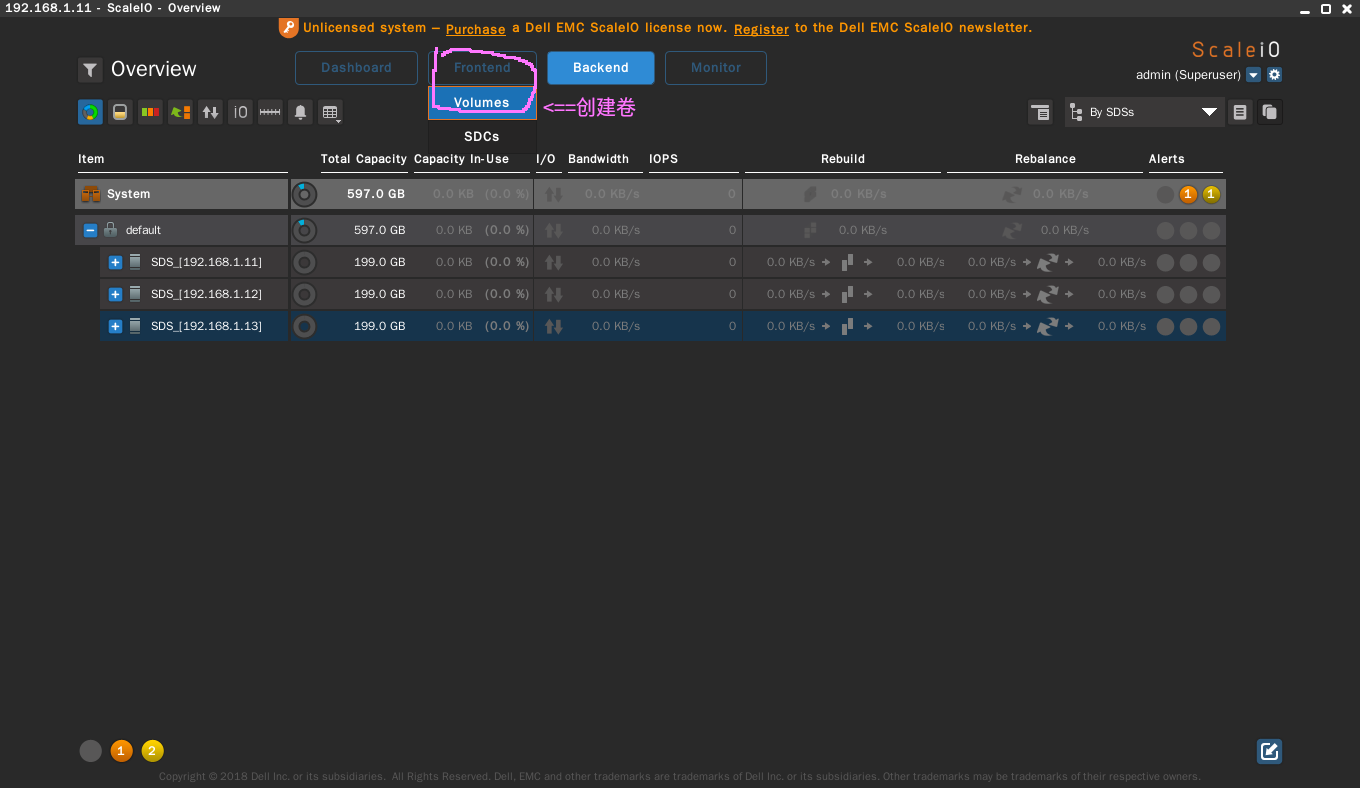Viewport: 1360px width, 788px height.
Task: Click the 597.0 GB value in System row
Action: point(376,194)
